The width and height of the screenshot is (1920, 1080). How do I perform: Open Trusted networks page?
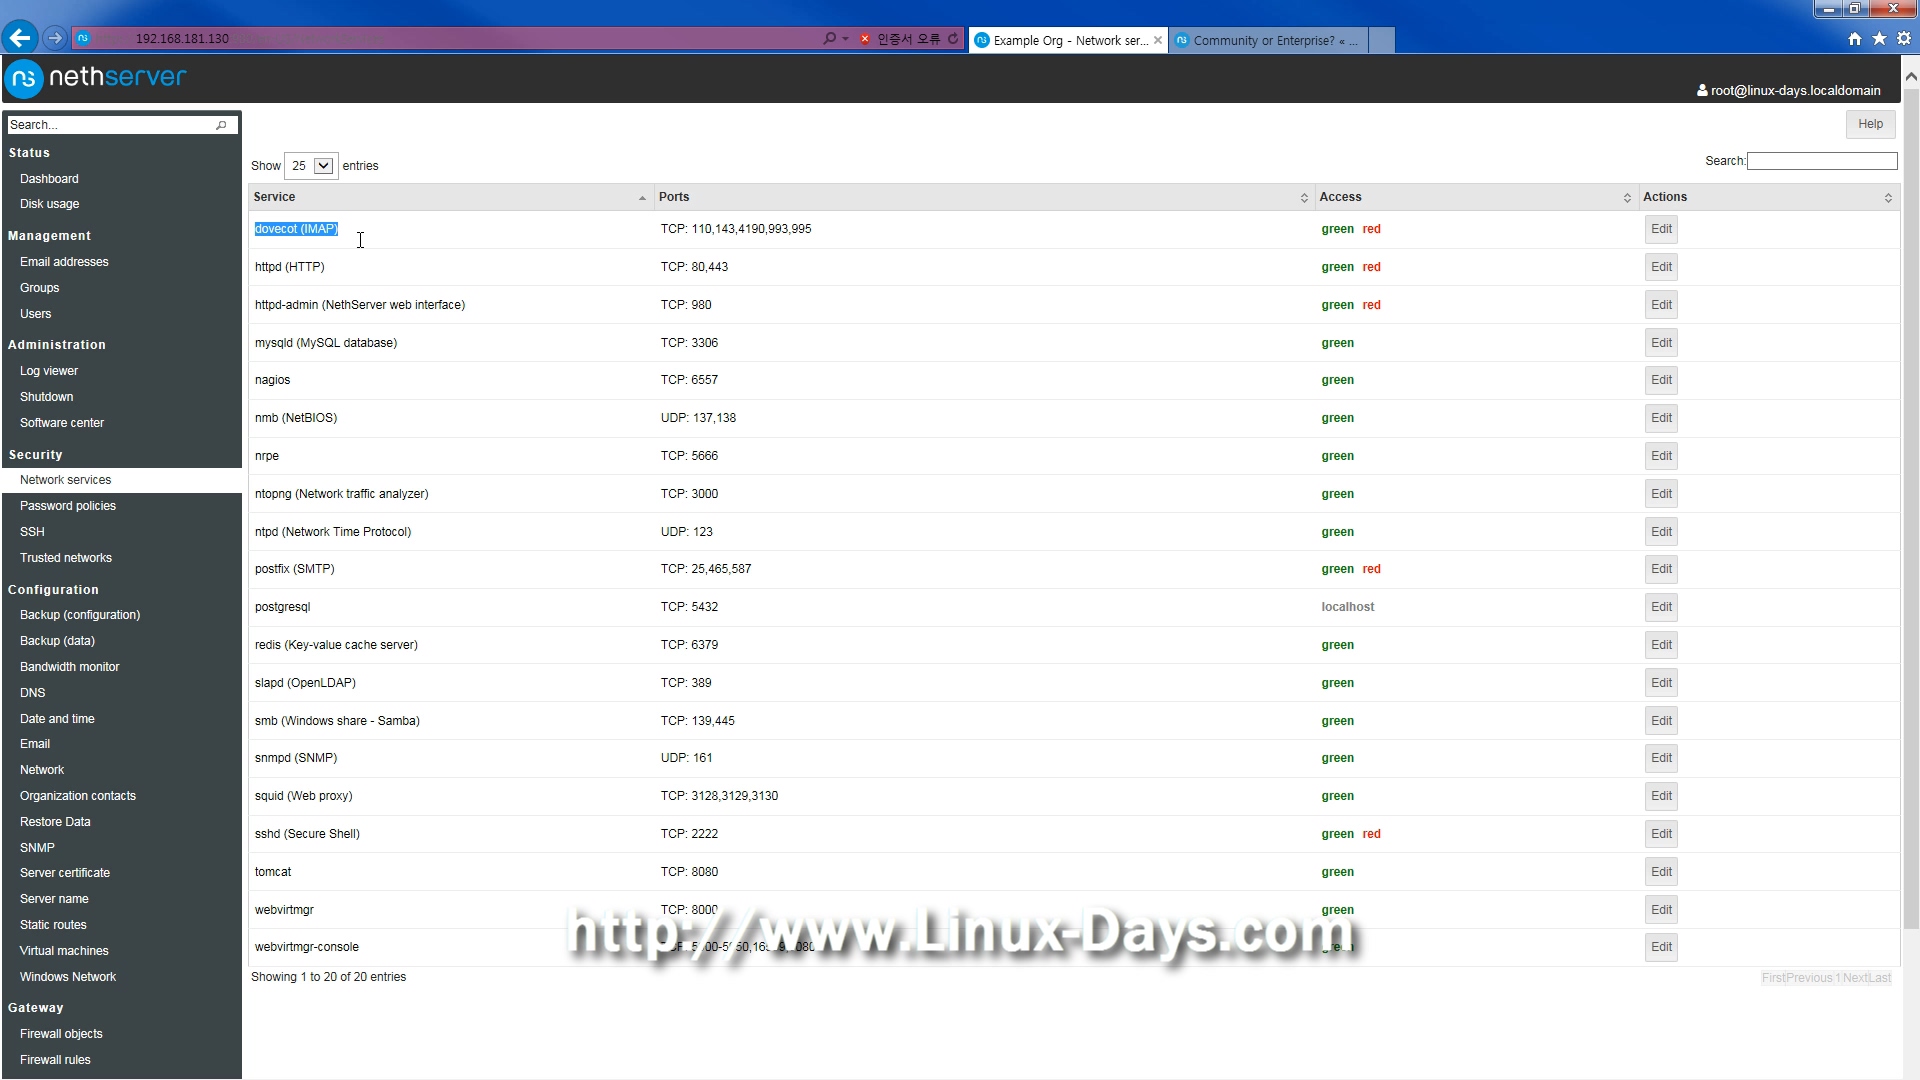tap(66, 558)
